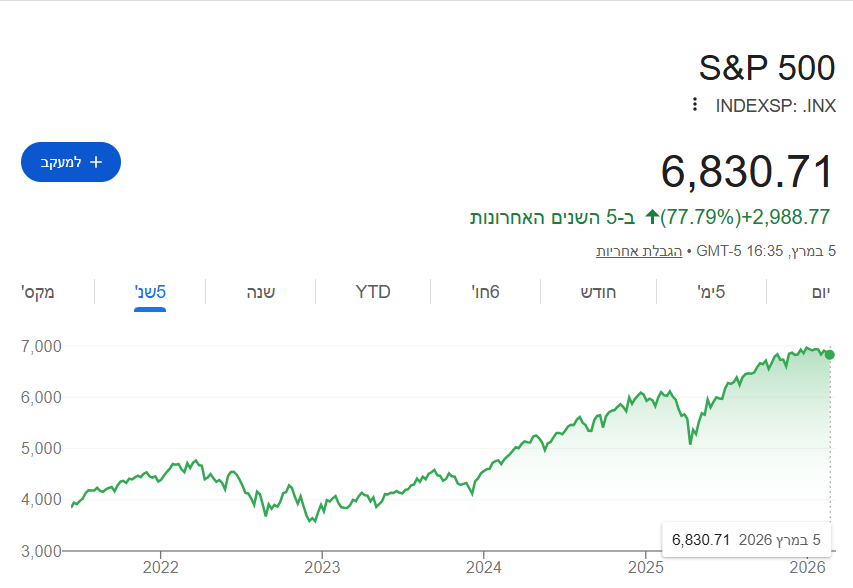Click the green endpoint dot on the chart line
Screen dimensions: 853x588
click(830, 355)
